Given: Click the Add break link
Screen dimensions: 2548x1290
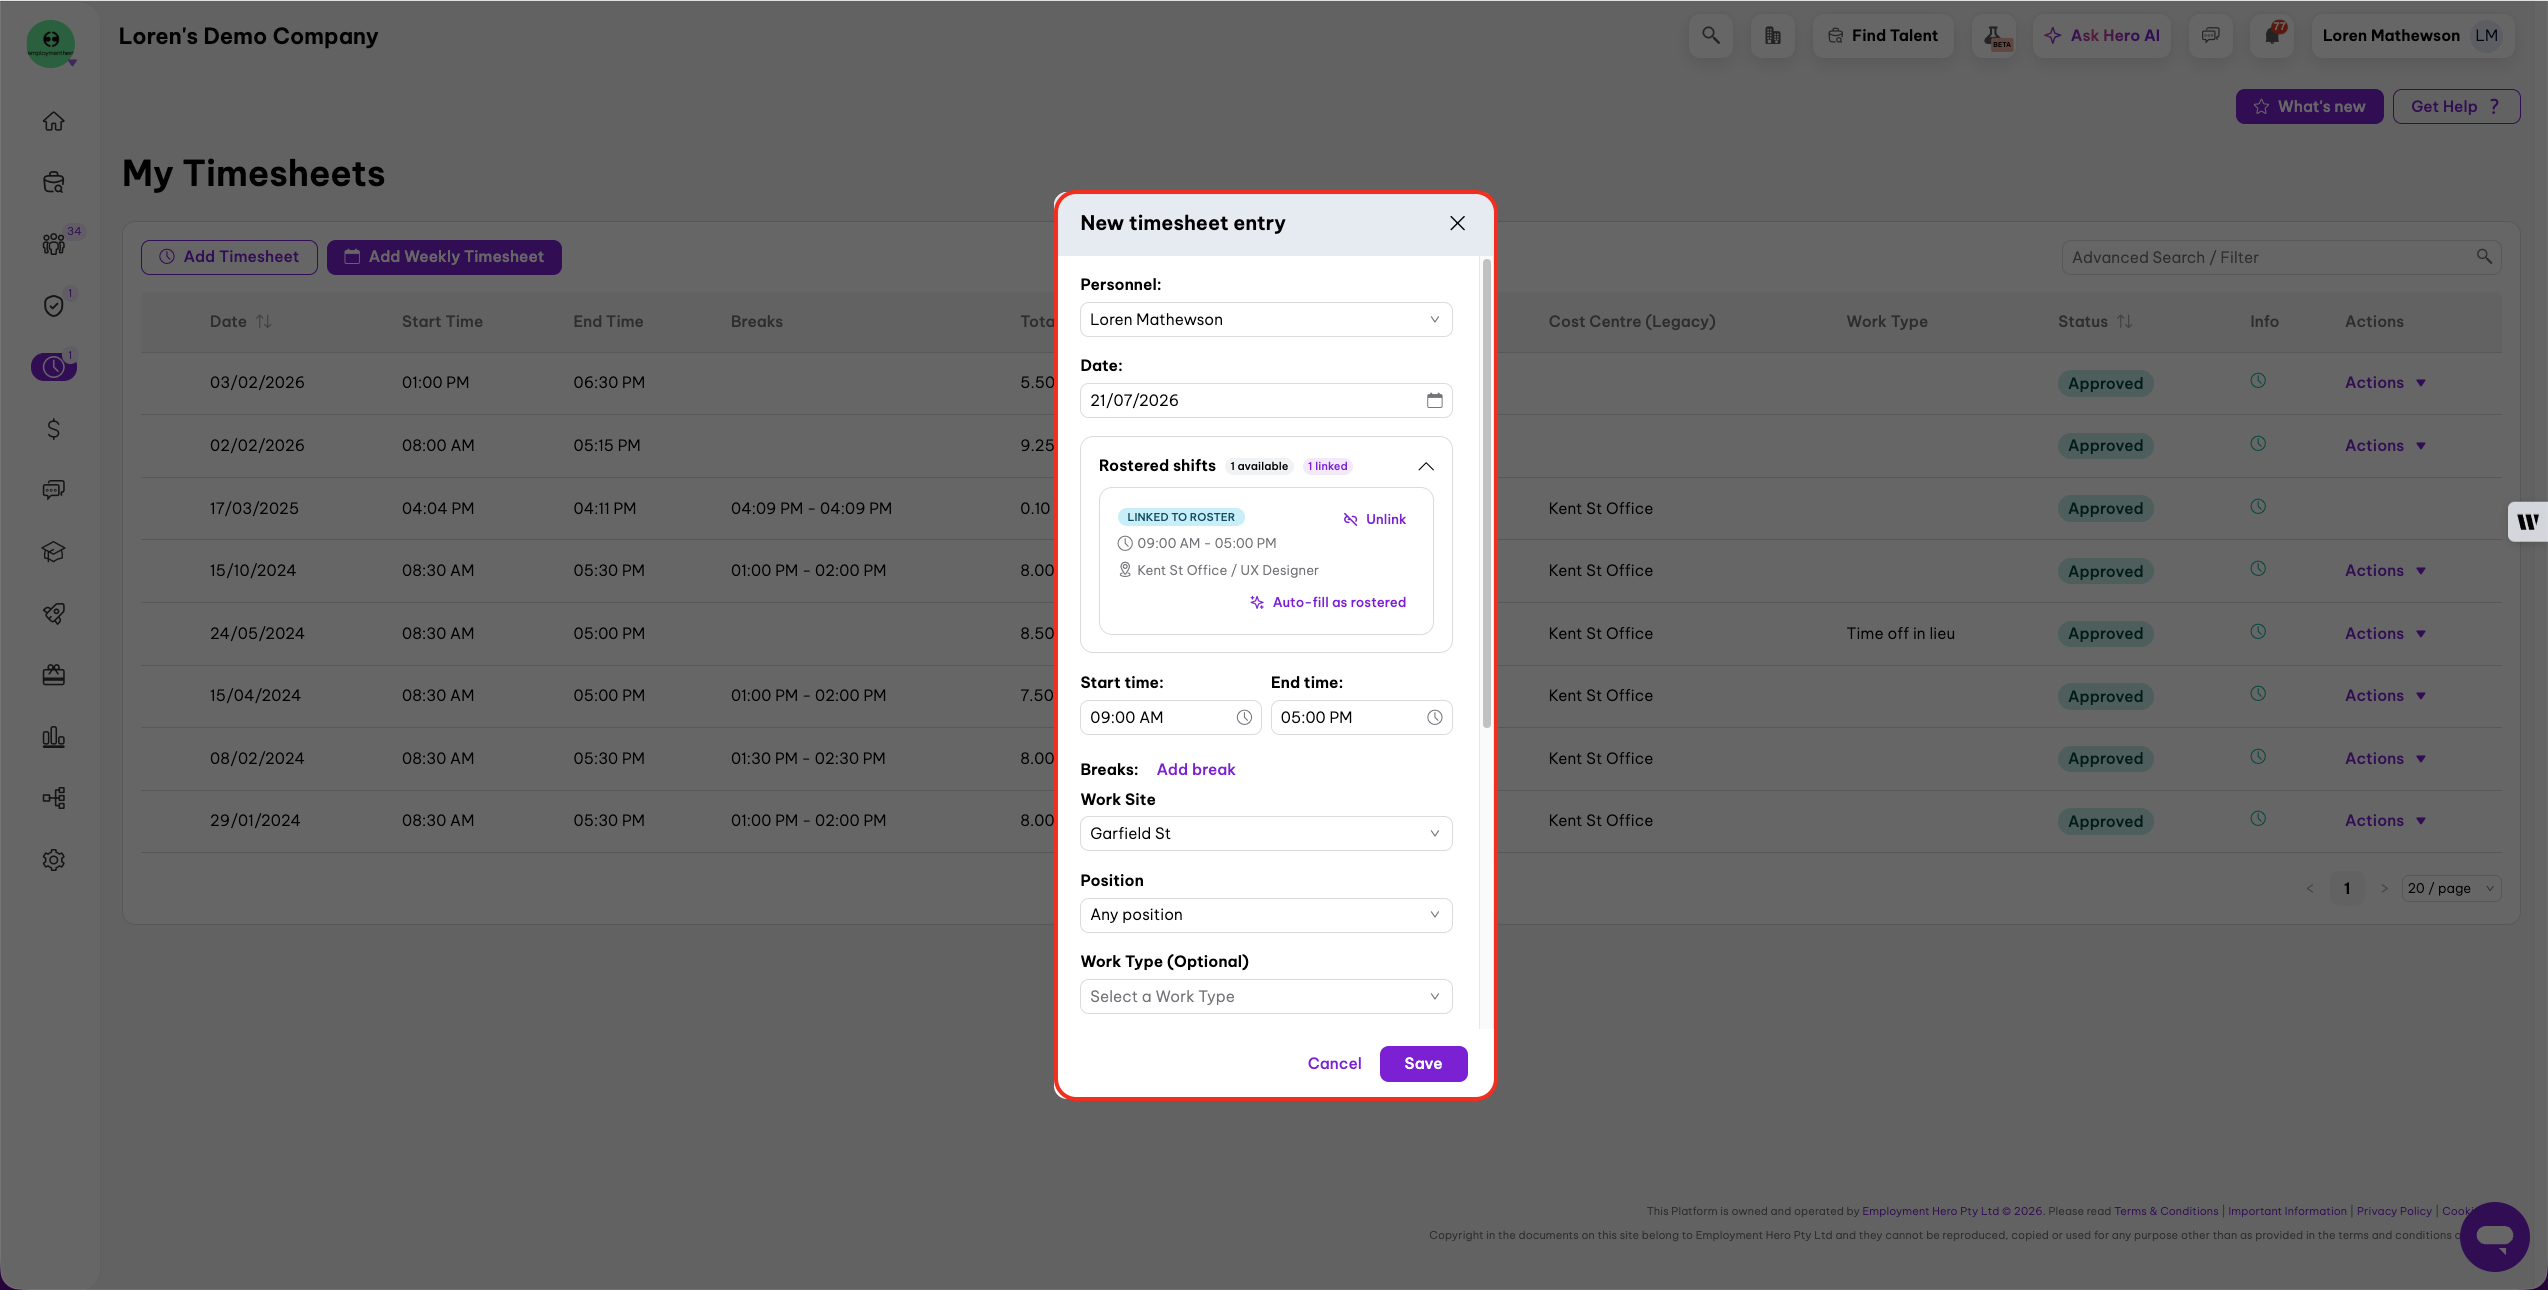Looking at the screenshot, I should (x=1196, y=769).
